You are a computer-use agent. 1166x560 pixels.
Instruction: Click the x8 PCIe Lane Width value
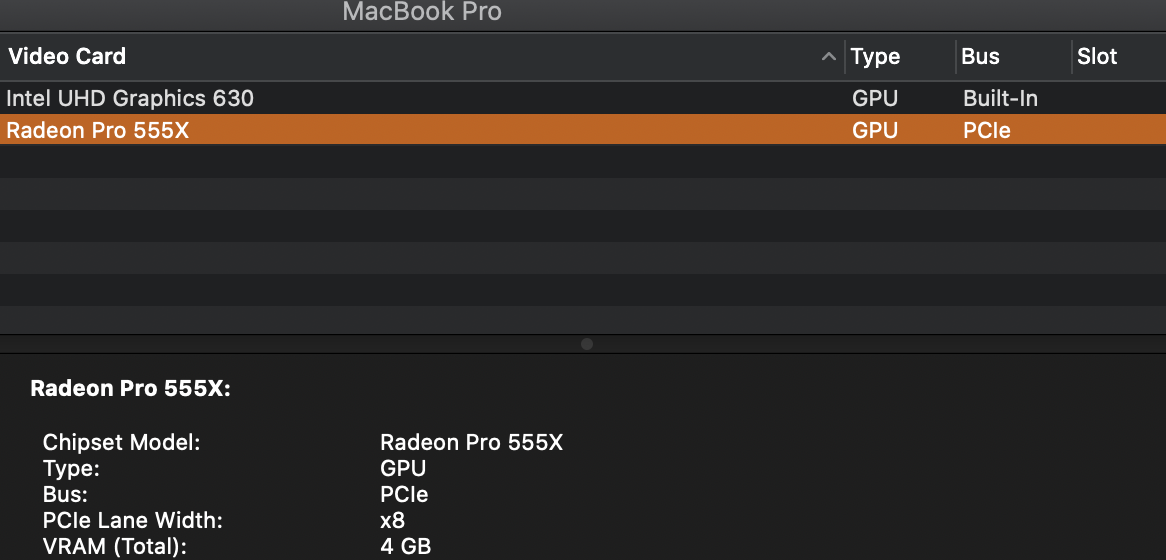pyautogui.click(x=392, y=520)
